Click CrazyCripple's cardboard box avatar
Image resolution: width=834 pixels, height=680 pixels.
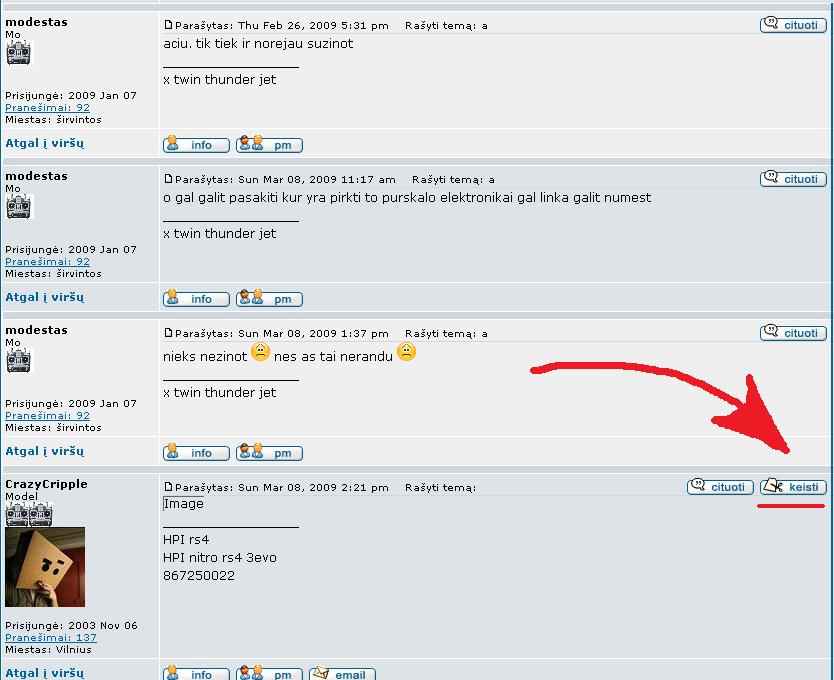tap(45, 567)
